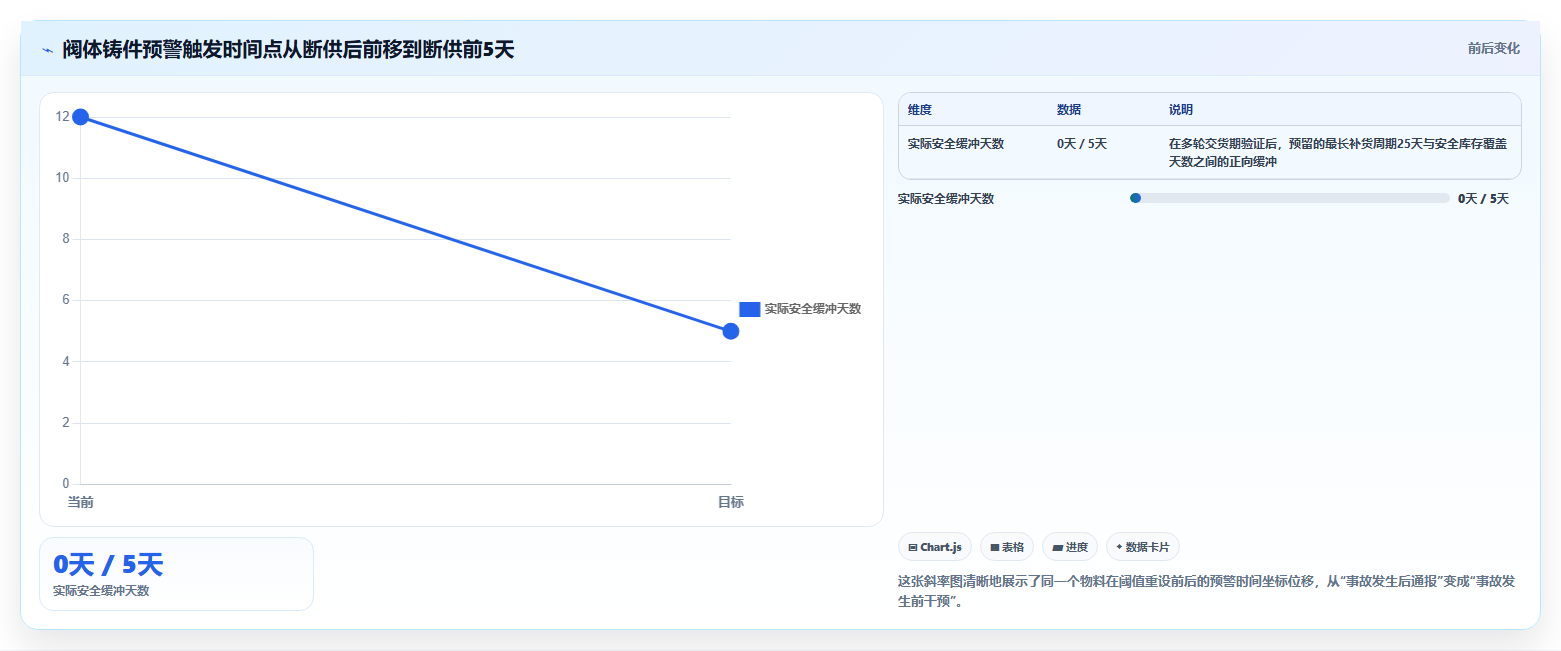Click the progress bar for 实际安全缓冲天数
Viewport: 1561px width, 651px height.
pos(1290,198)
